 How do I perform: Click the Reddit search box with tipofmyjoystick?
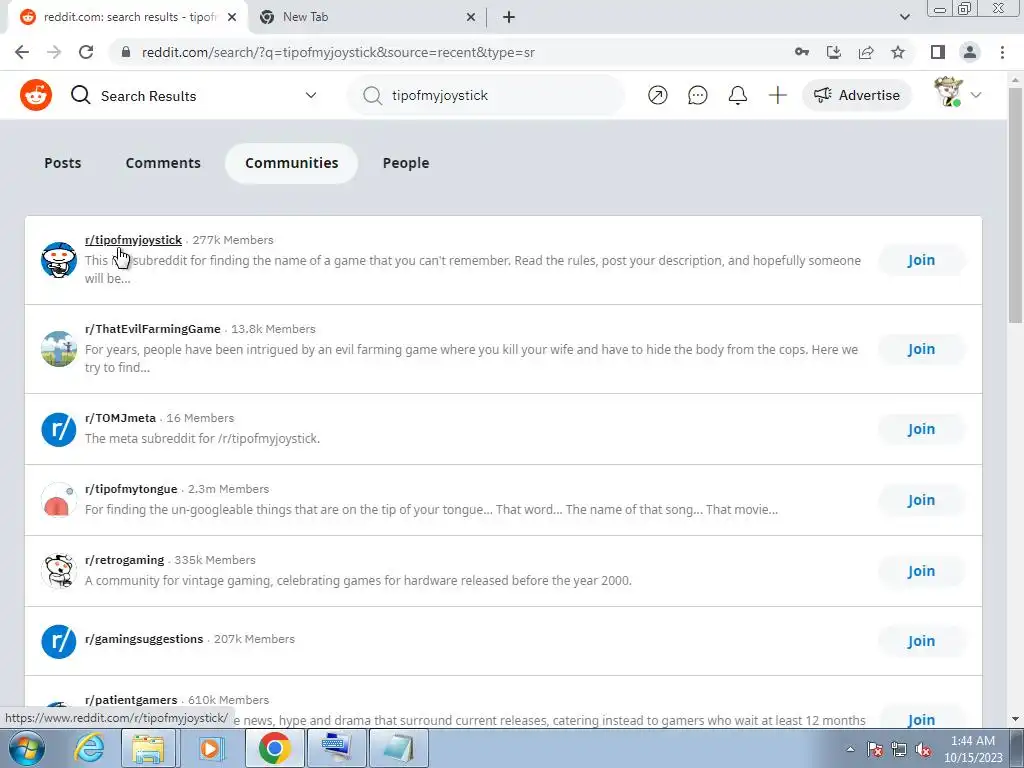pyautogui.click(x=486, y=95)
